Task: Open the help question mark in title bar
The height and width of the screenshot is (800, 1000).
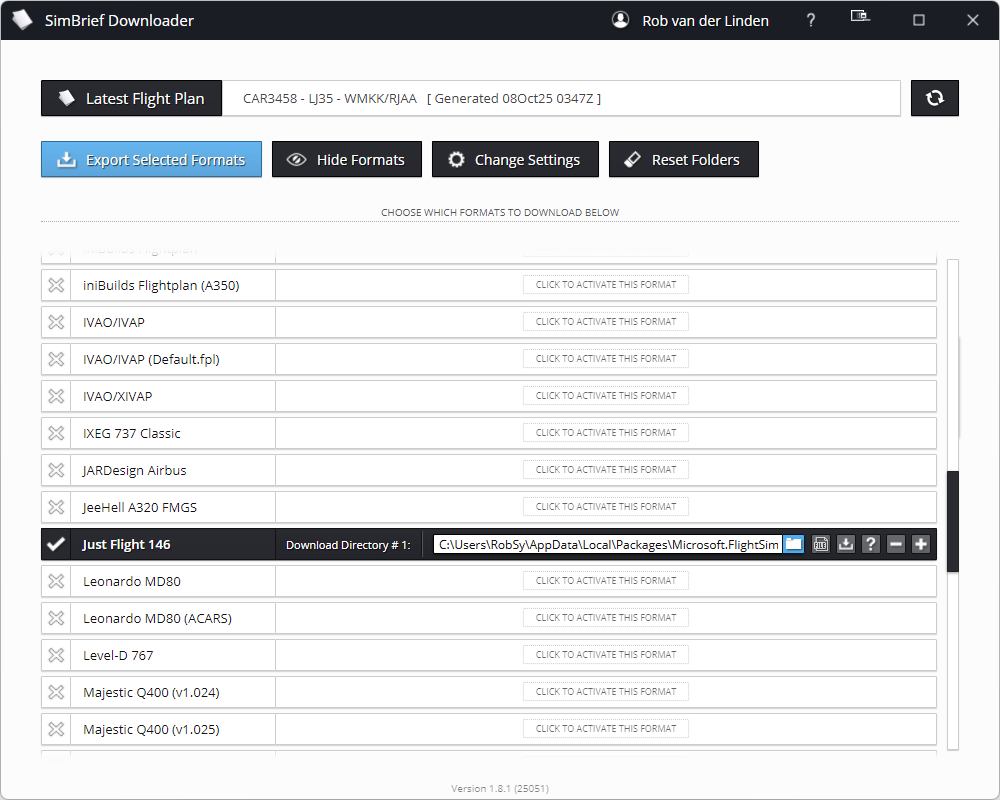Action: coord(811,20)
